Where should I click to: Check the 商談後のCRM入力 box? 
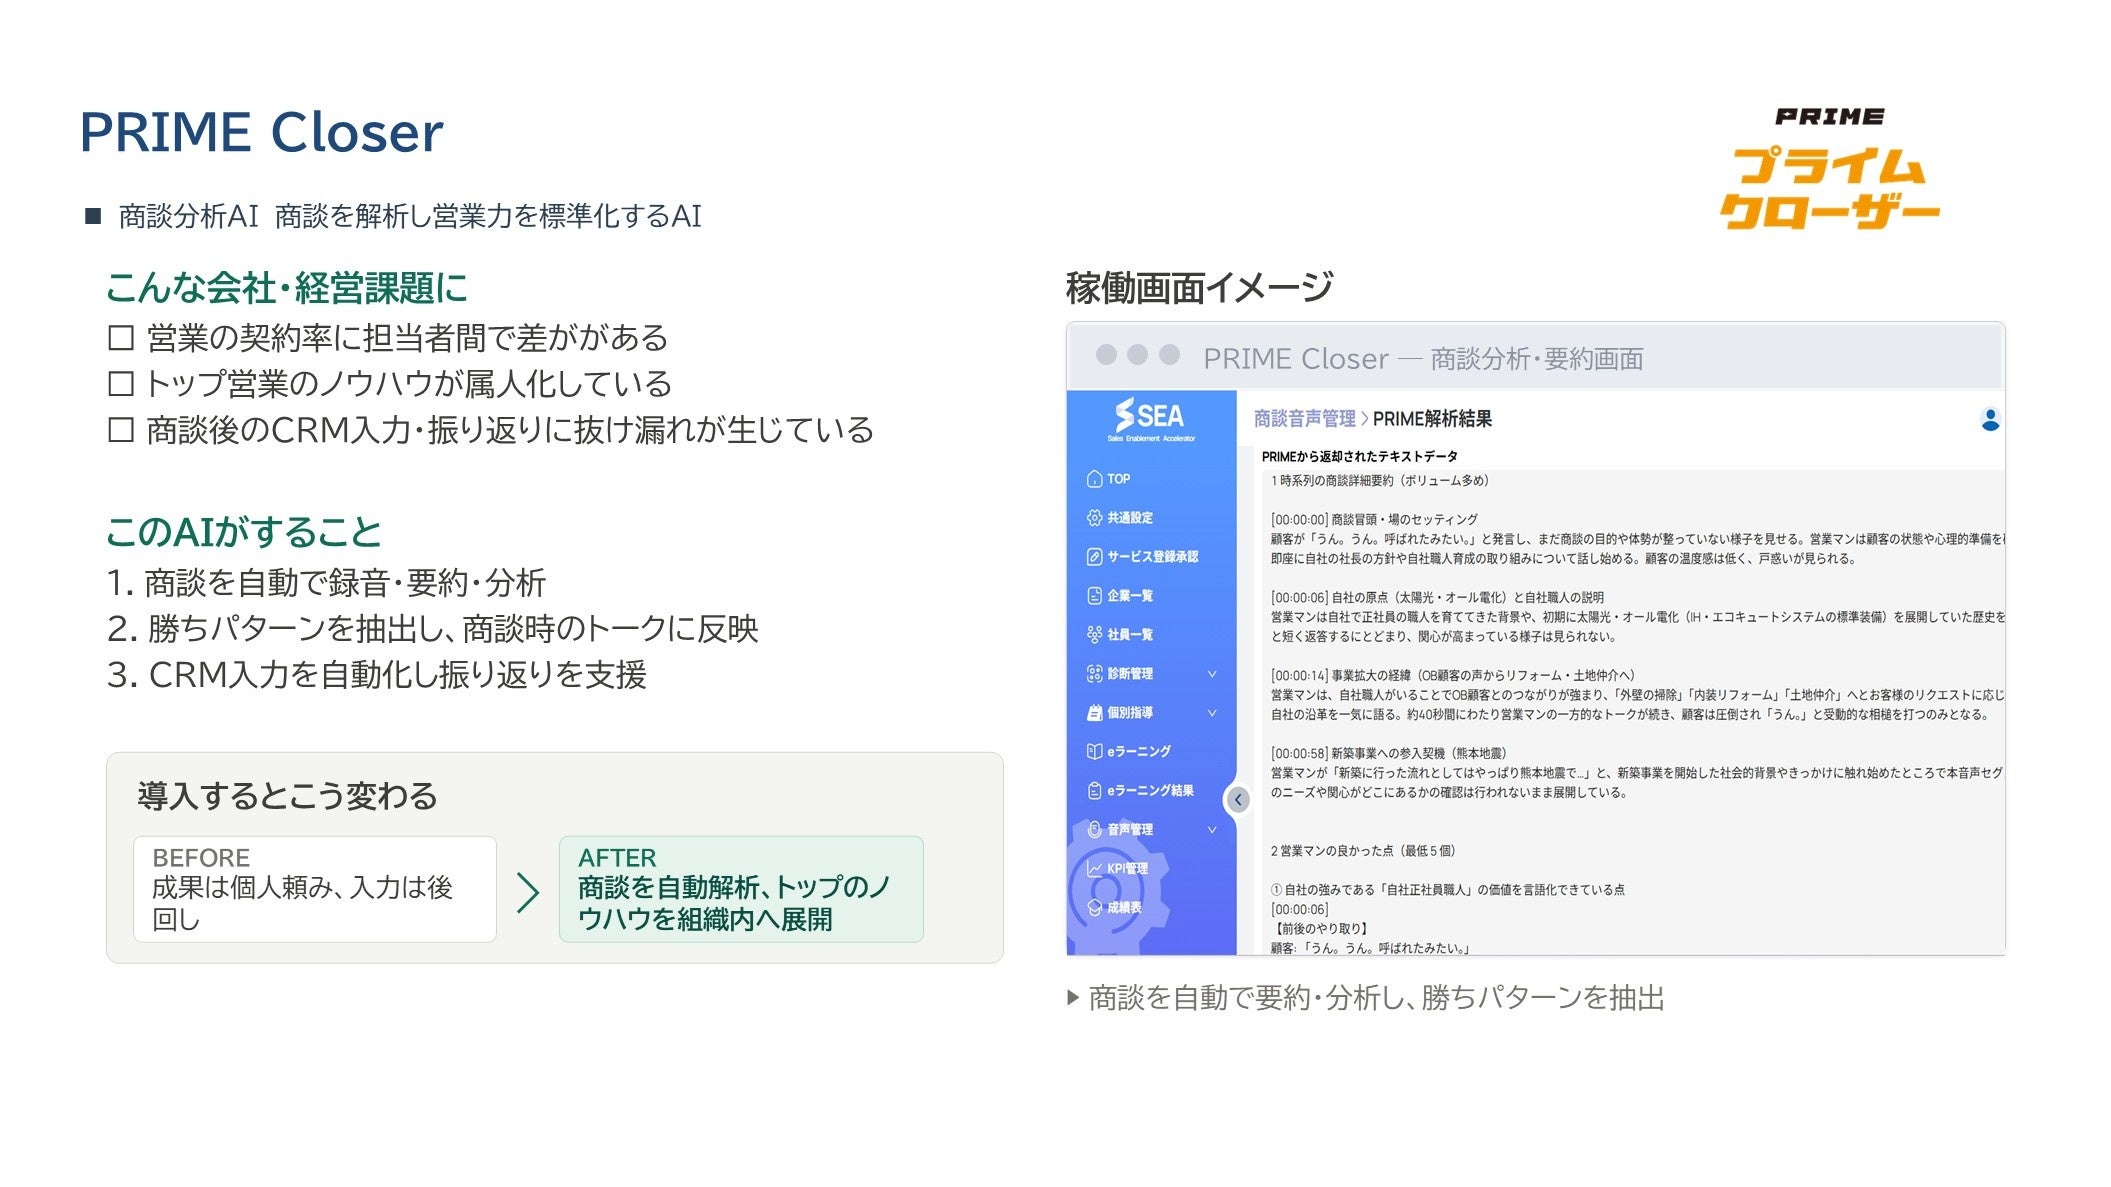pyautogui.click(x=121, y=430)
